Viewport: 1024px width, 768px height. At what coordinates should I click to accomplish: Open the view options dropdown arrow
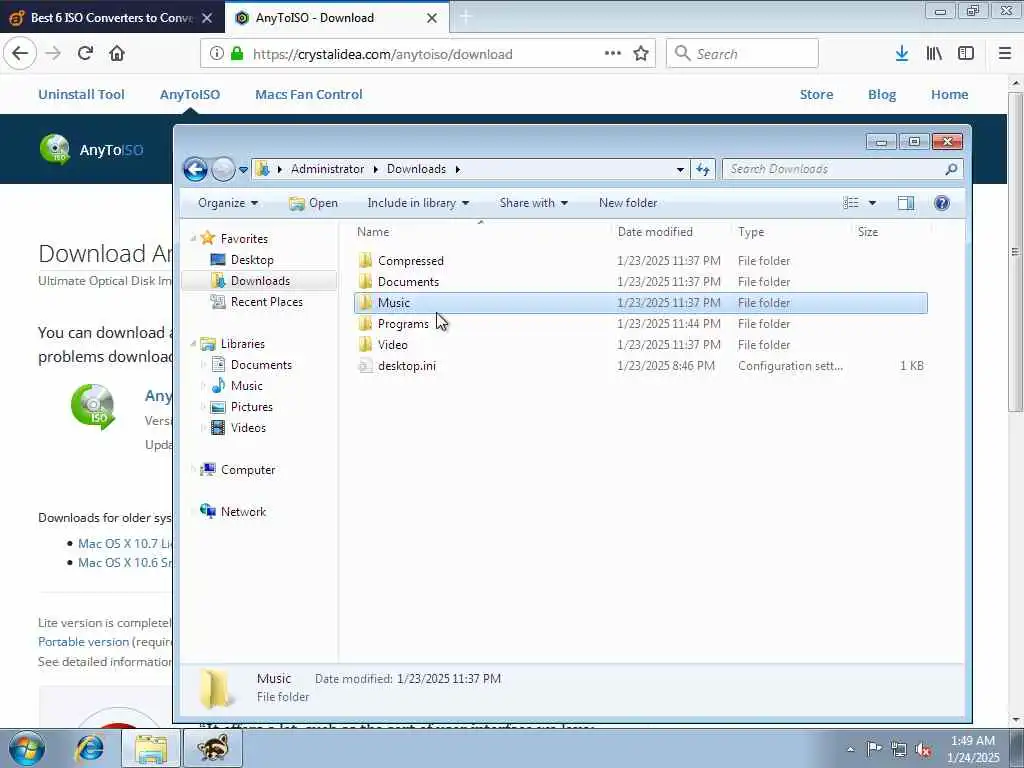pyautogui.click(x=872, y=203)
